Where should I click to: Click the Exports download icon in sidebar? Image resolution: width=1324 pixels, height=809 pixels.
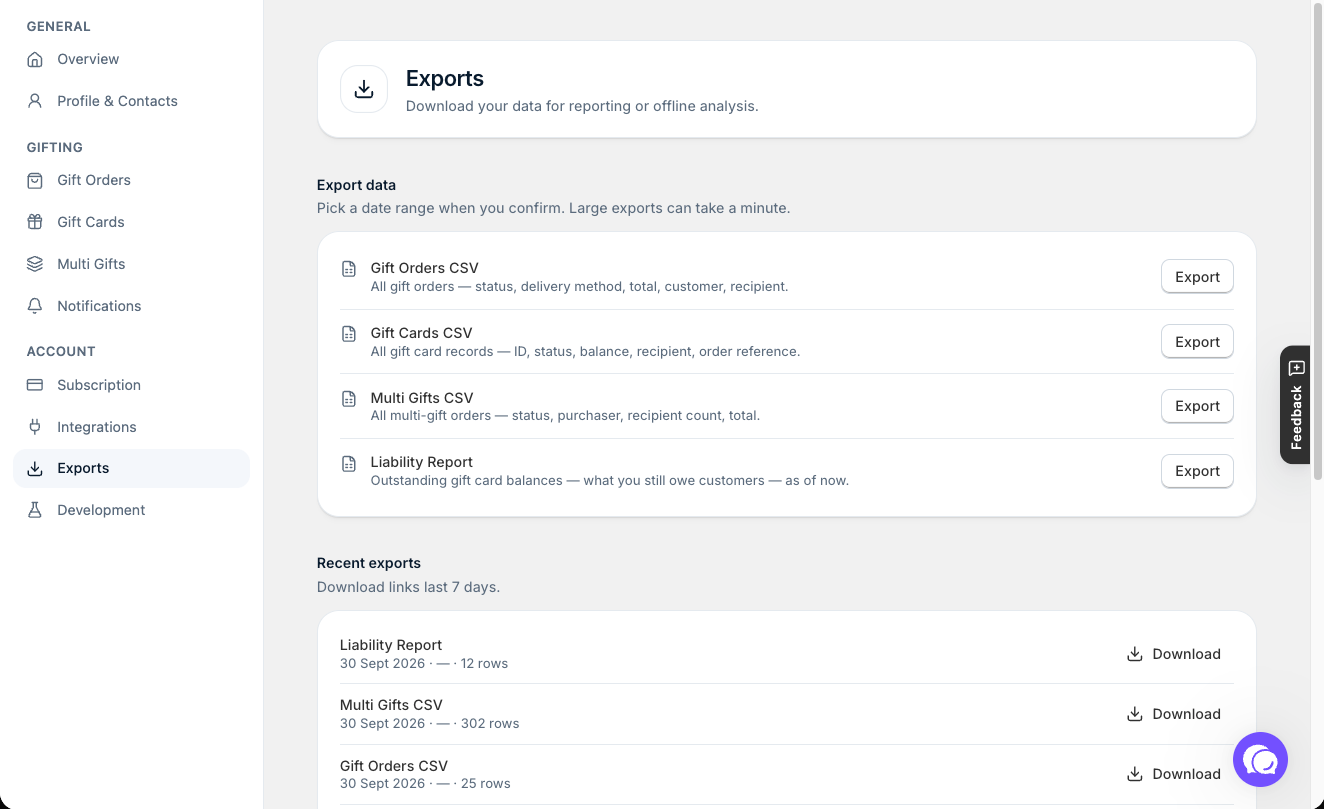pyautogui.click(x=35, y=468)
